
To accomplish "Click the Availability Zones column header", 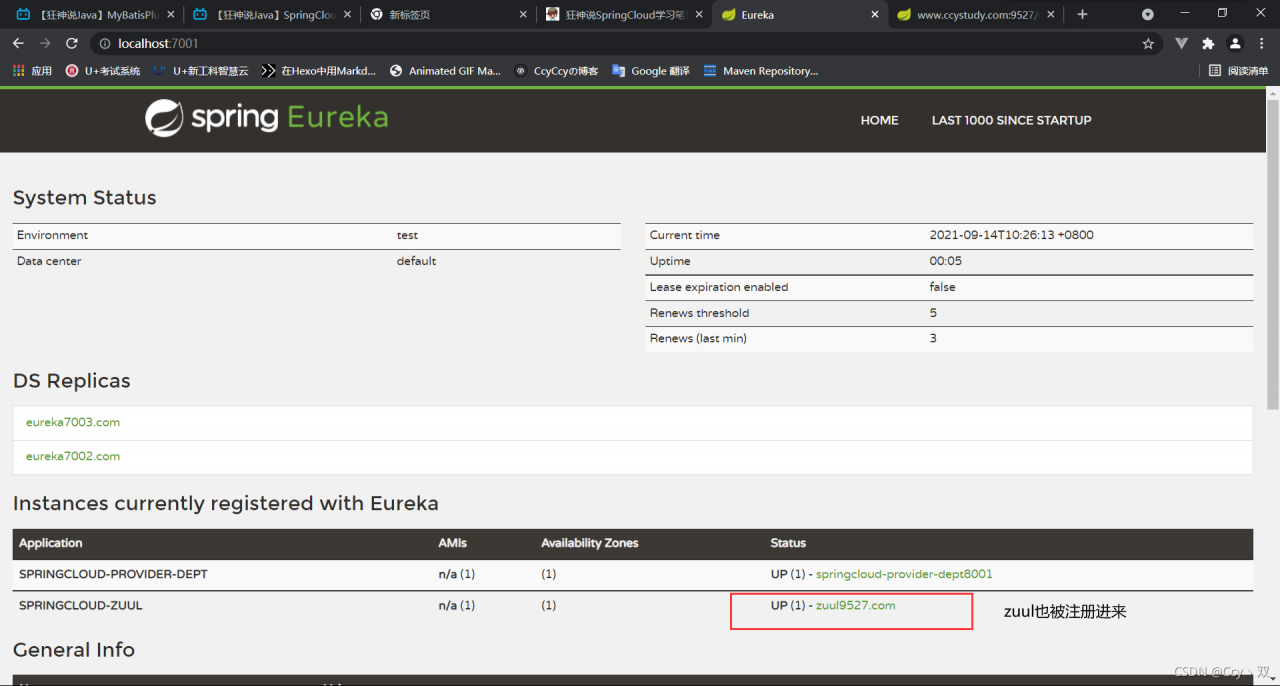I will point(589,543).
